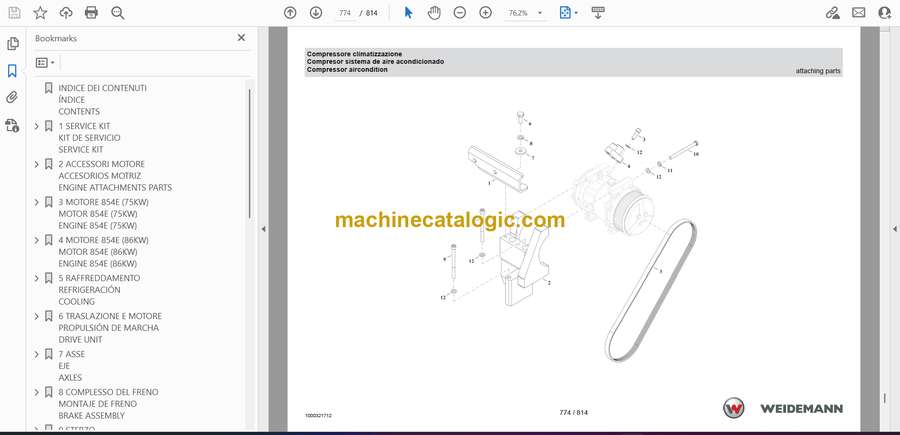Click the upload to cloud icon
This screenshot has width=900, height=435.
click(x=66, y=13)
